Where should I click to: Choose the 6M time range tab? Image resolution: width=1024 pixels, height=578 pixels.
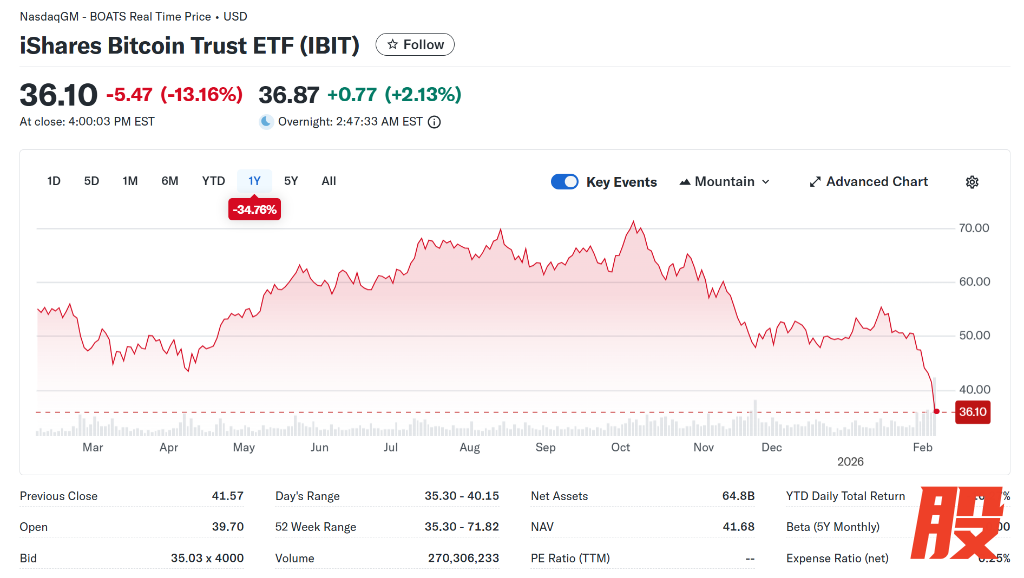(x=170, y=181)
